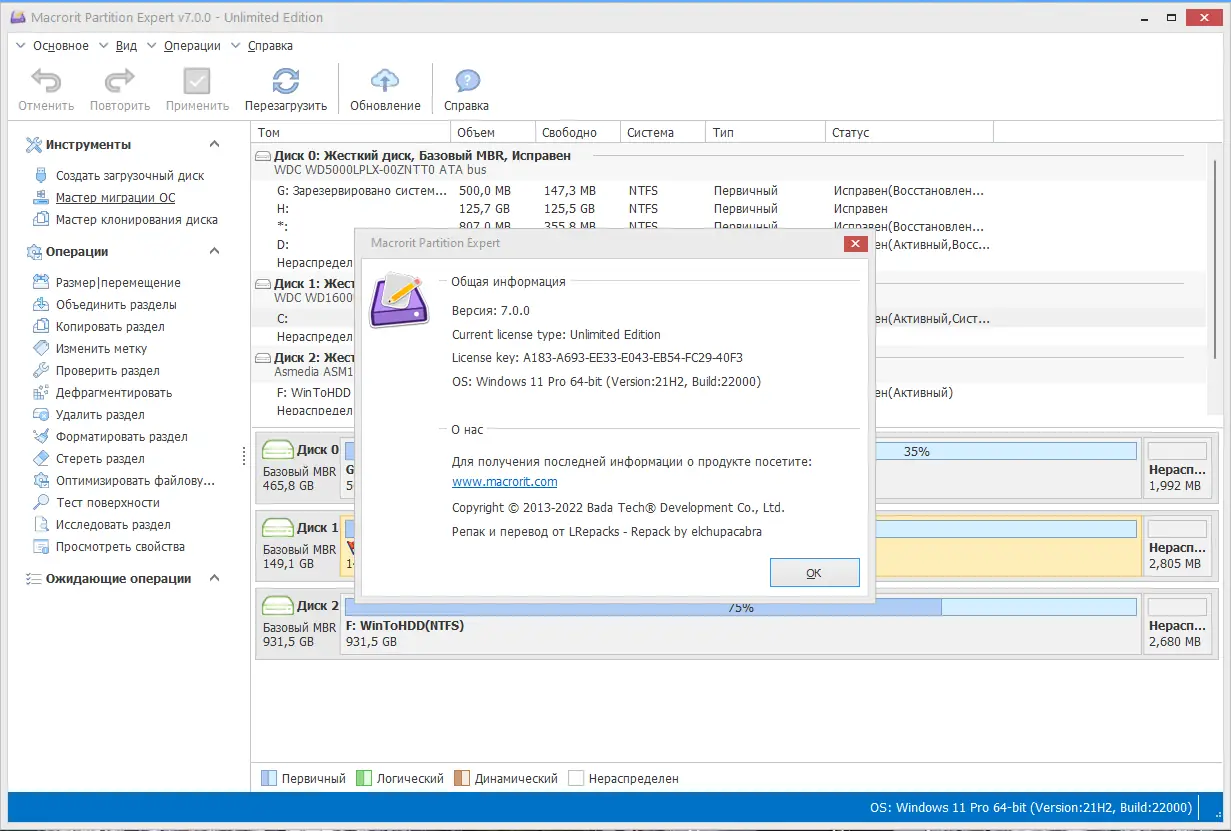Sort by the Система column header
This screenshot has width=1231, height=831.
click(663, 133)
